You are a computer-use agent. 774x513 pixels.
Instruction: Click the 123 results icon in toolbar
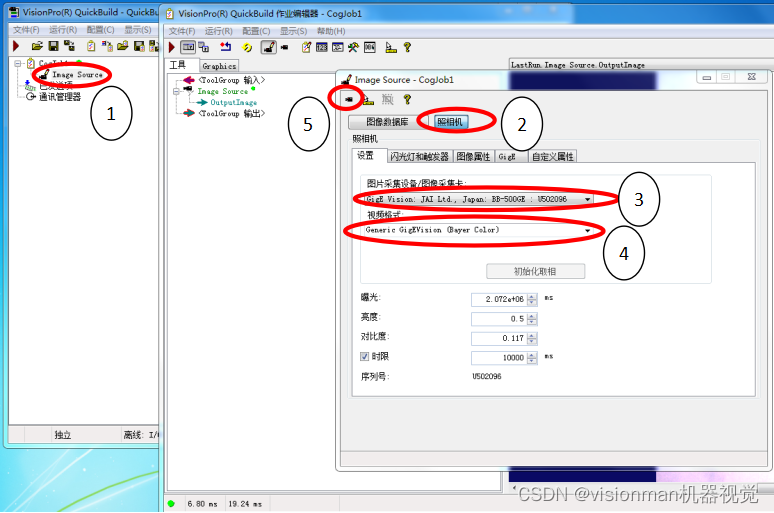pyautogui.click(x=322, y=47)
